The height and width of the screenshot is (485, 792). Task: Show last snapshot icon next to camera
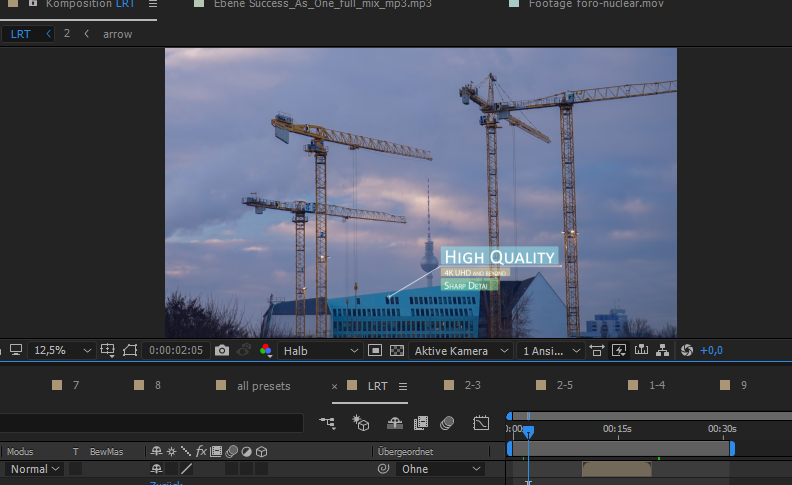click(x=244, y=350)
